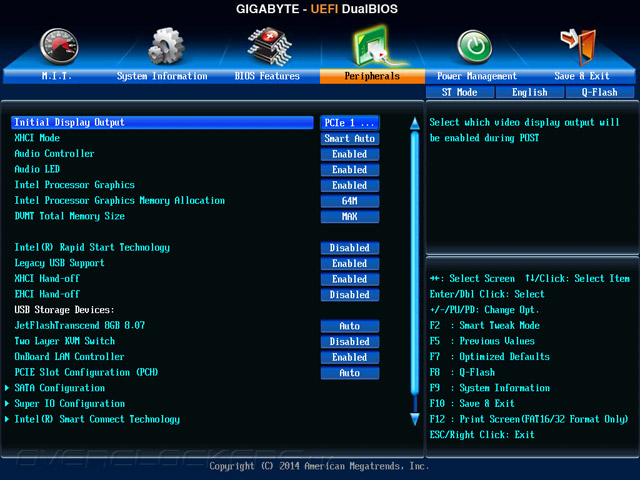Click the scrollbar up arrow
The height and width of the screenshot is (480, 640).
(415, 123)
